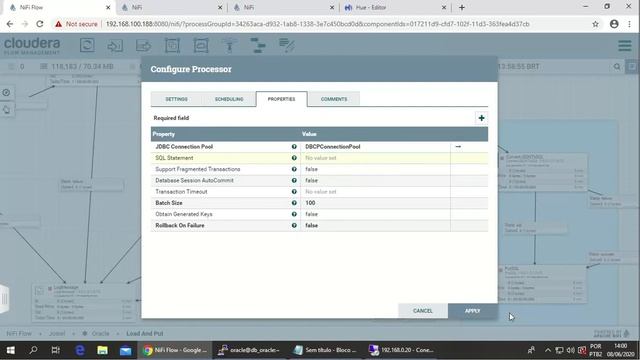Screen dimensions: 640x360
Task: Go to DBCPConnectionPool service arrow icon
Action: (458, 147)
